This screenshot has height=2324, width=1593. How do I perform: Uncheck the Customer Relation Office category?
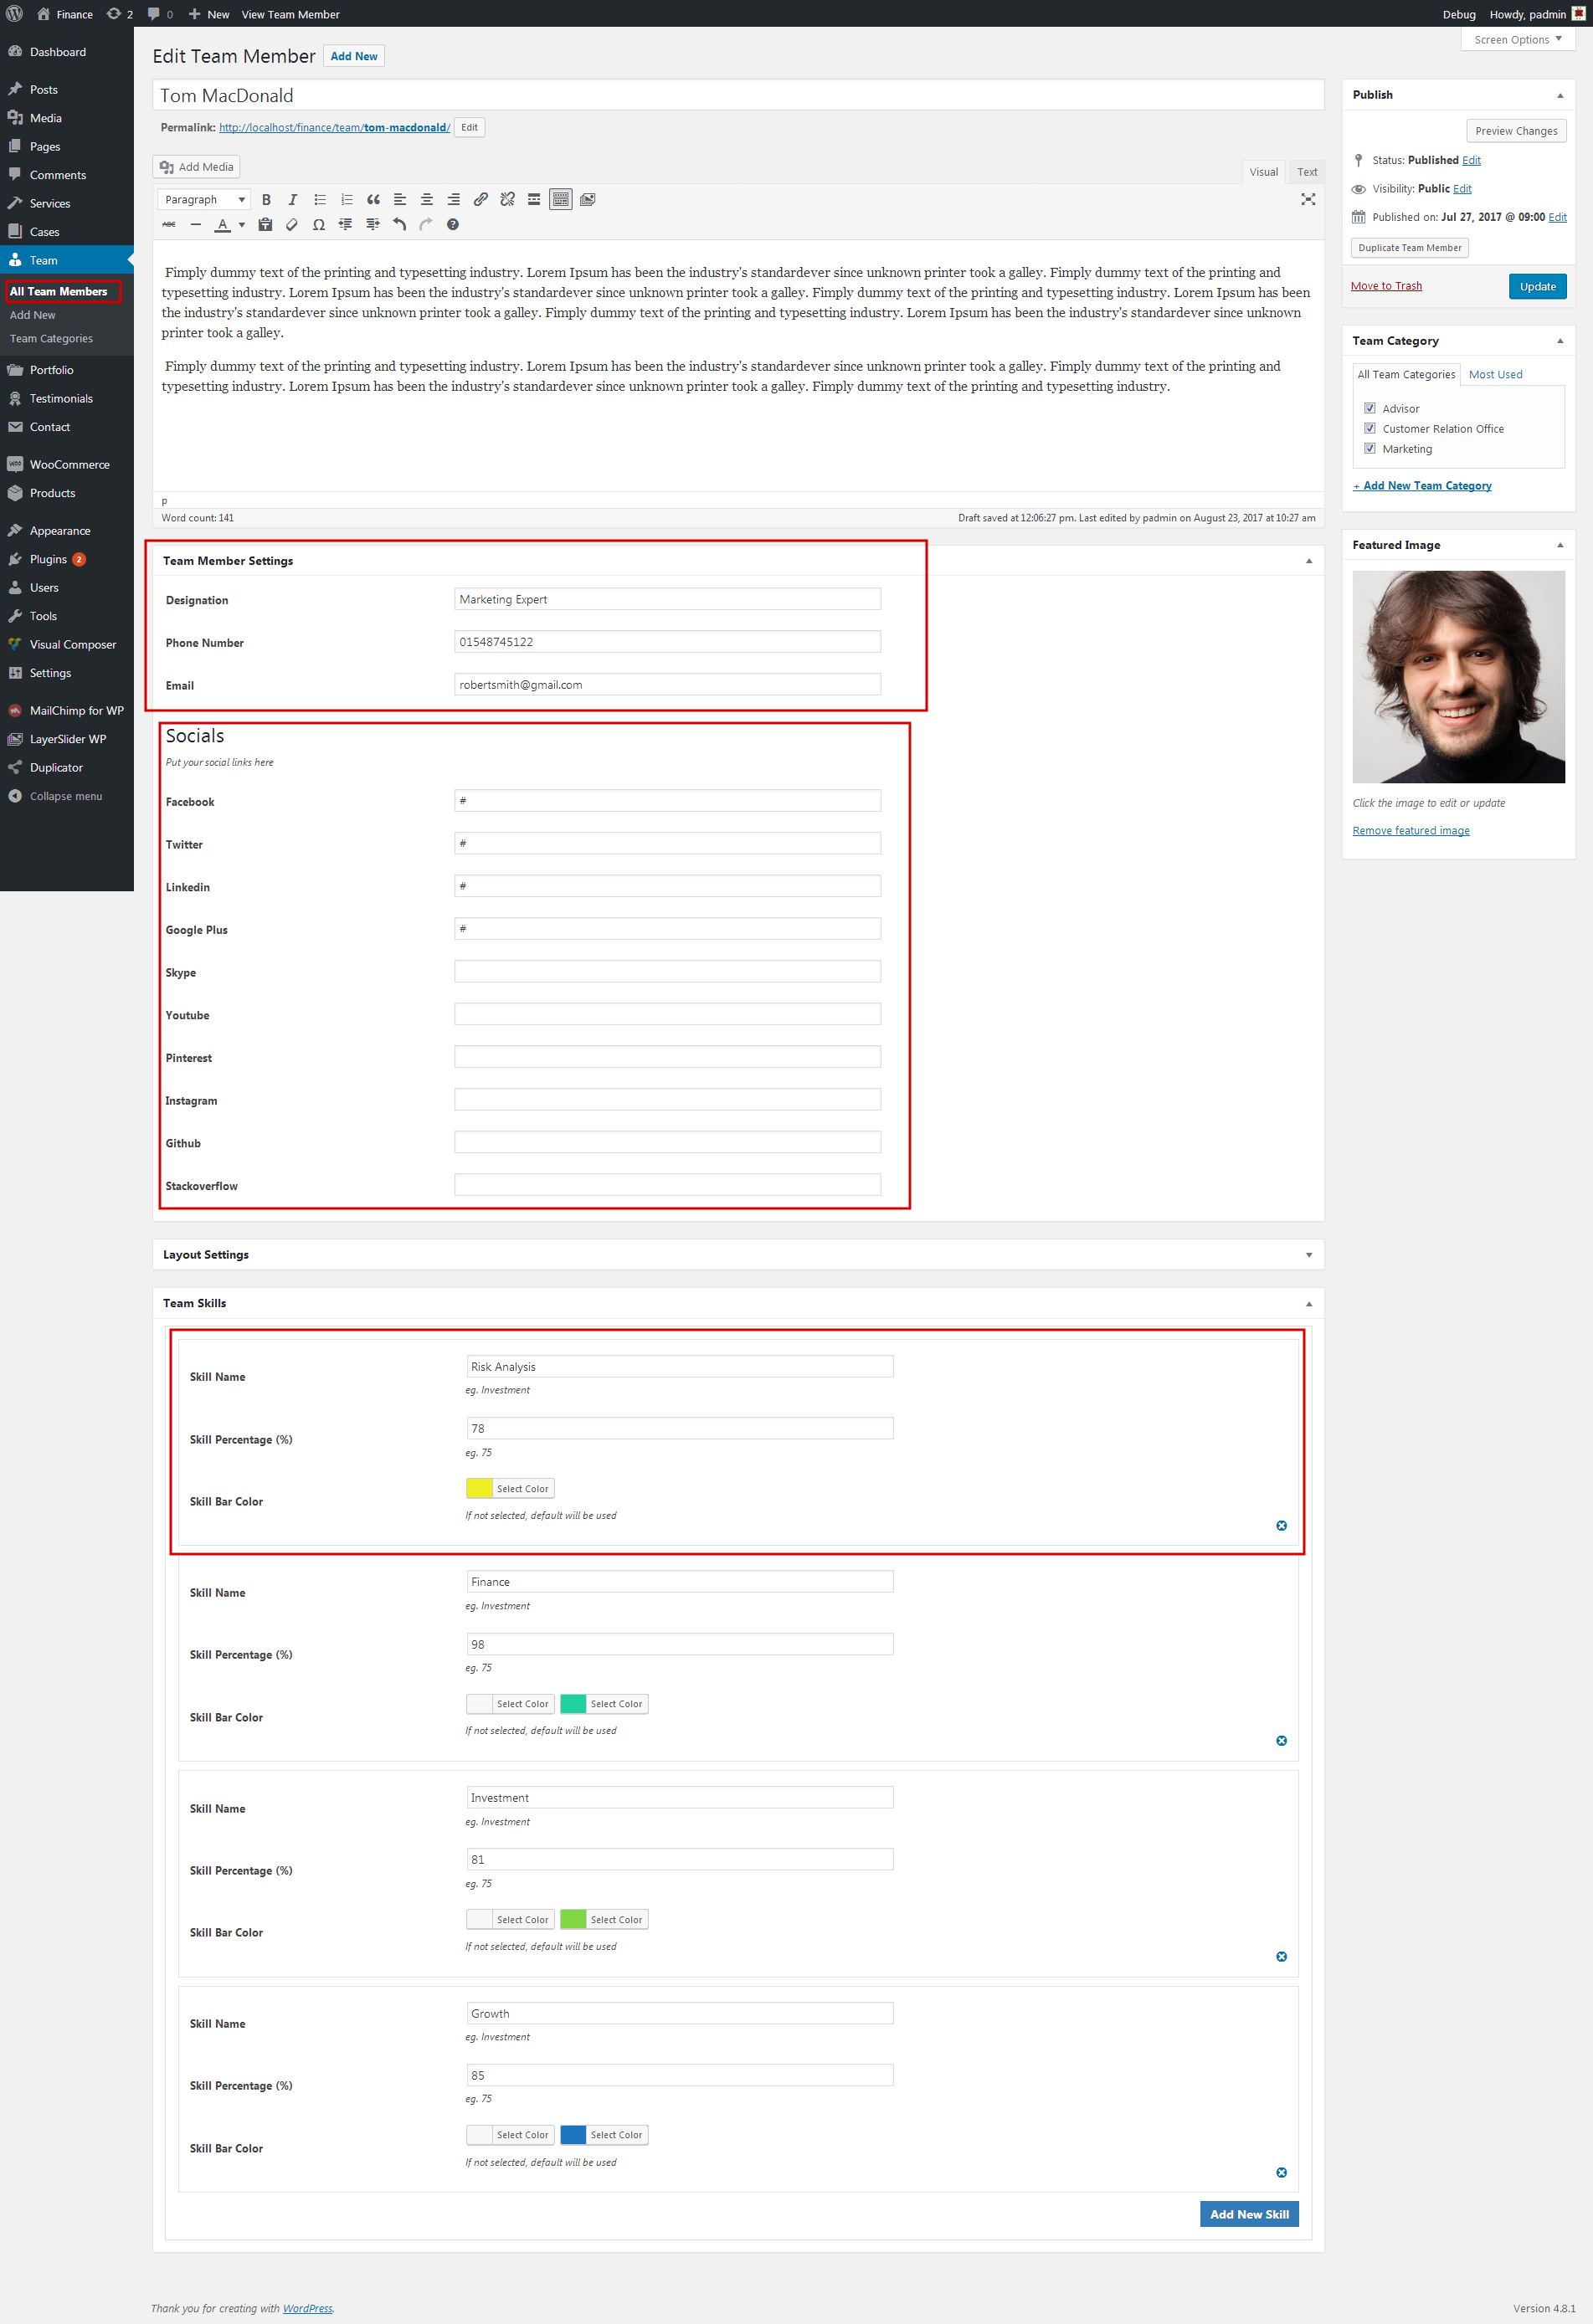[x=1370, y=428]
